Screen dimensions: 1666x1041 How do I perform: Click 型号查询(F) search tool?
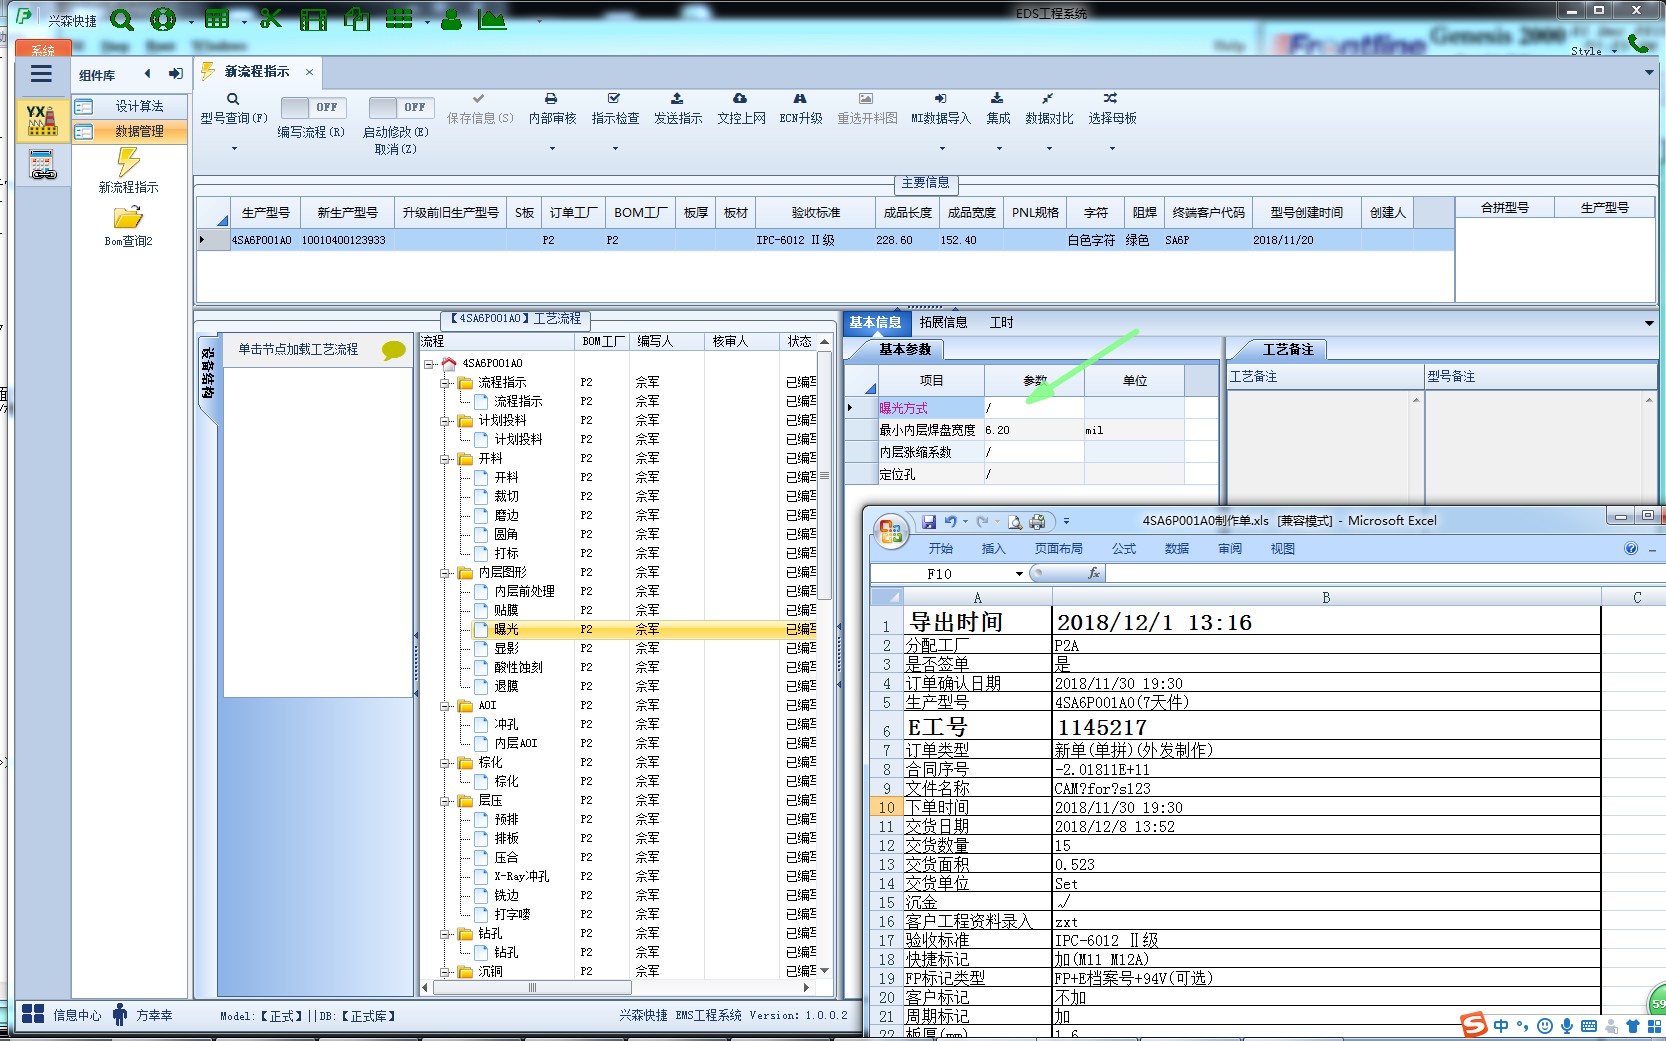234,108
